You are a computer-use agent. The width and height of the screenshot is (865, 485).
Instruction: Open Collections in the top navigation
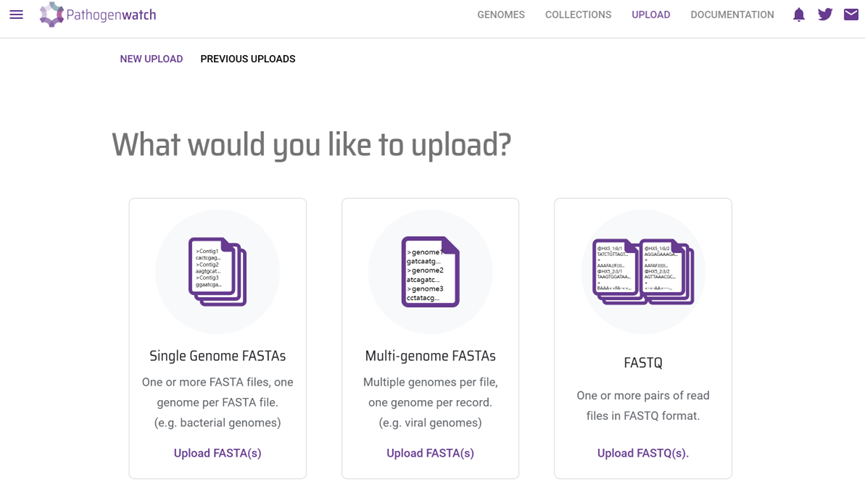coord(578,15)
